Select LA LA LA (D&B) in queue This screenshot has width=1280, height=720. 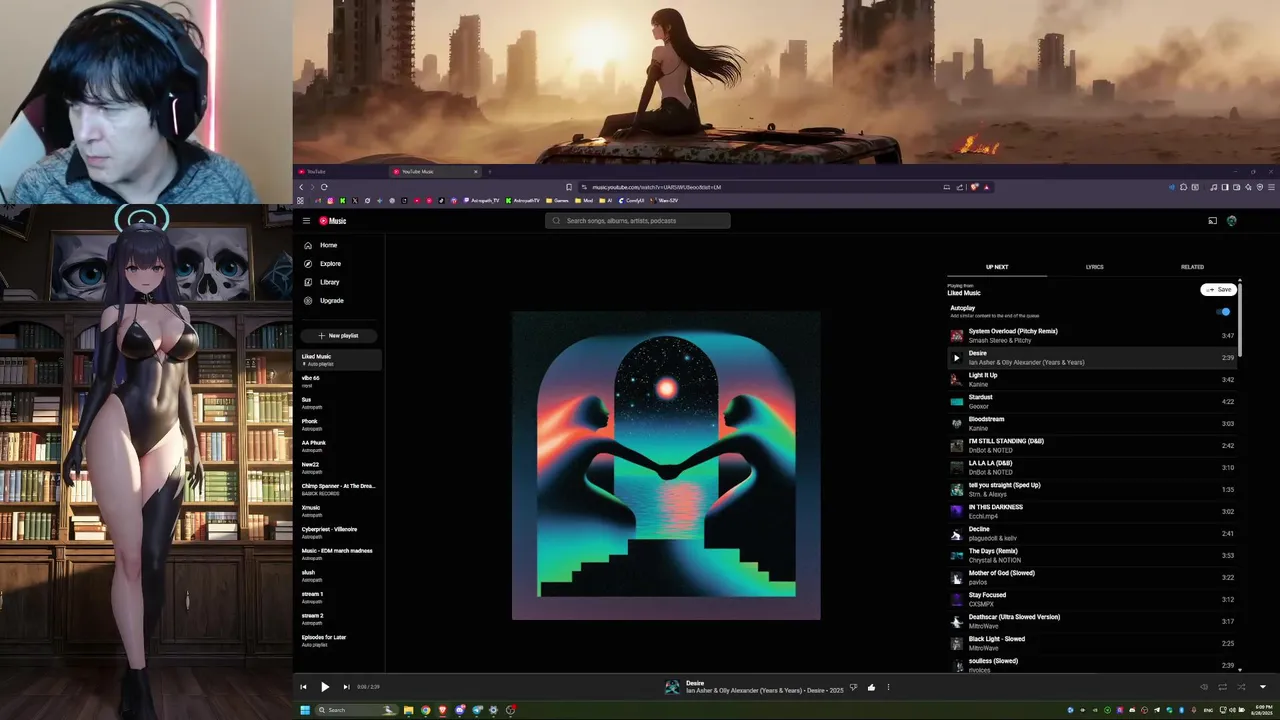pyautogui.click(x=1092, y=468)
